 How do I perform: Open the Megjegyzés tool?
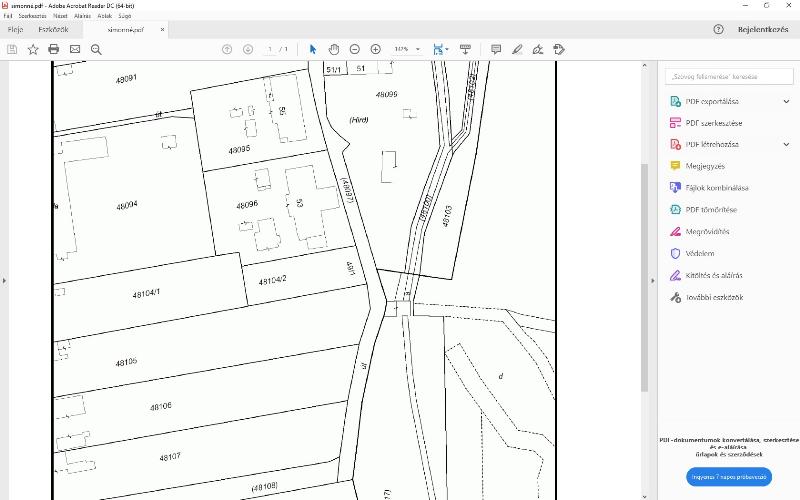tap(705, 166)
